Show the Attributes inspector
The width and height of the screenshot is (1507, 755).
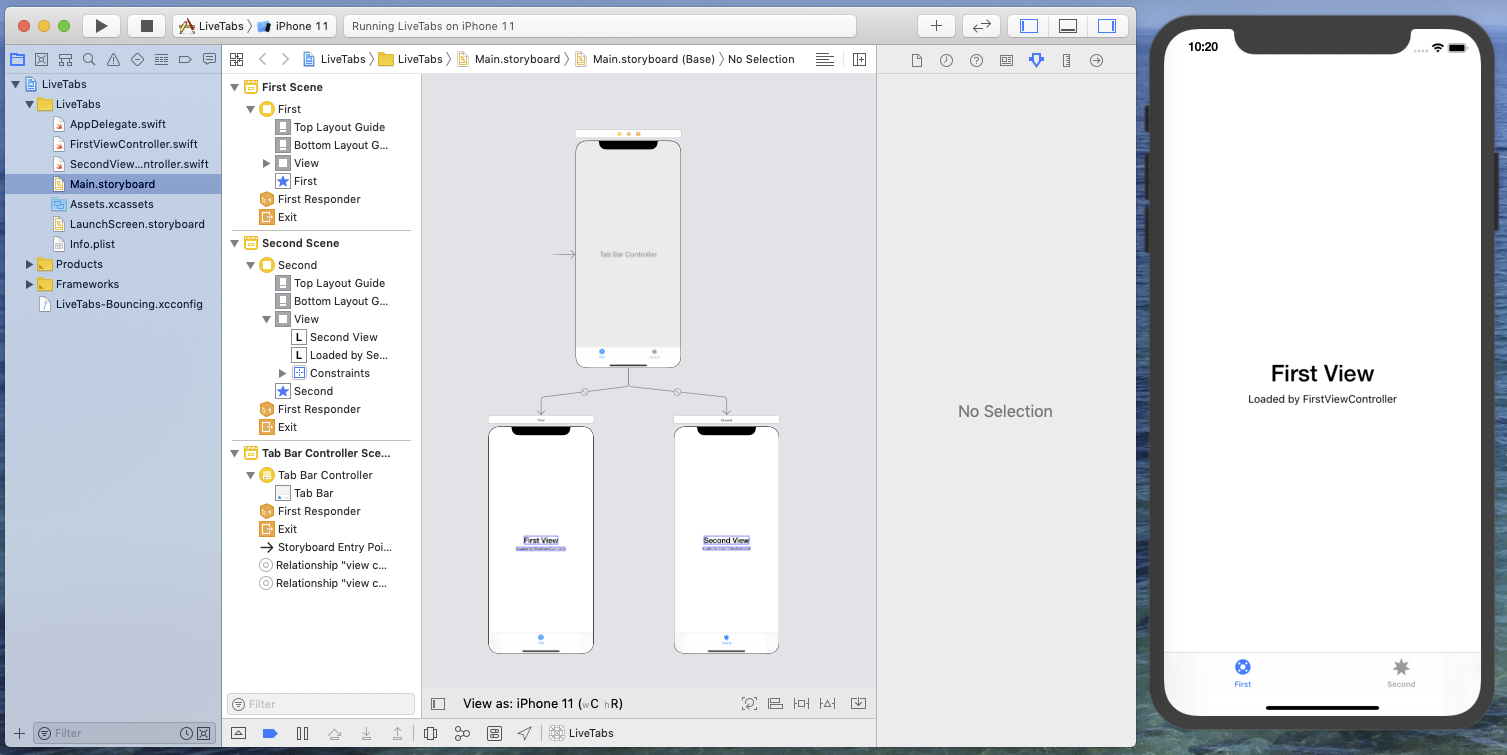pyautogui.click(x=1036, y=60)
